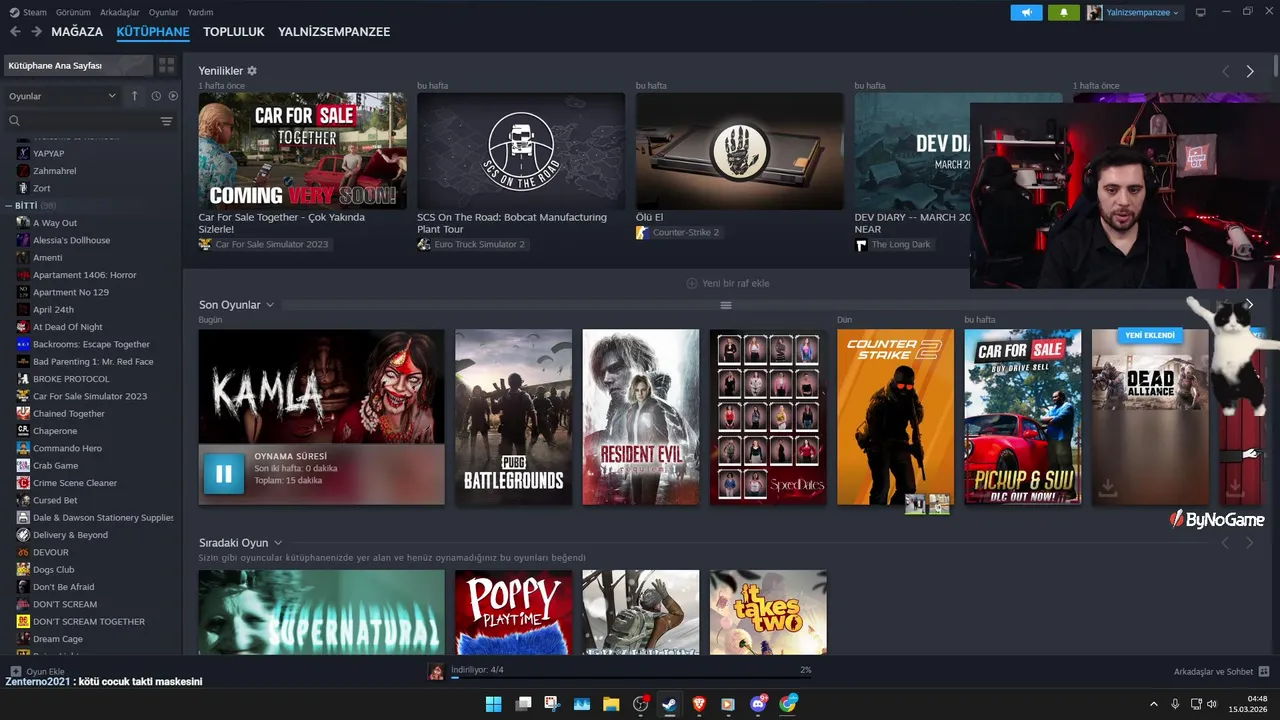This screenshot has width=1280, height=720.
Task: Switch to MAĞAZA tab
Action: point(77,32)
